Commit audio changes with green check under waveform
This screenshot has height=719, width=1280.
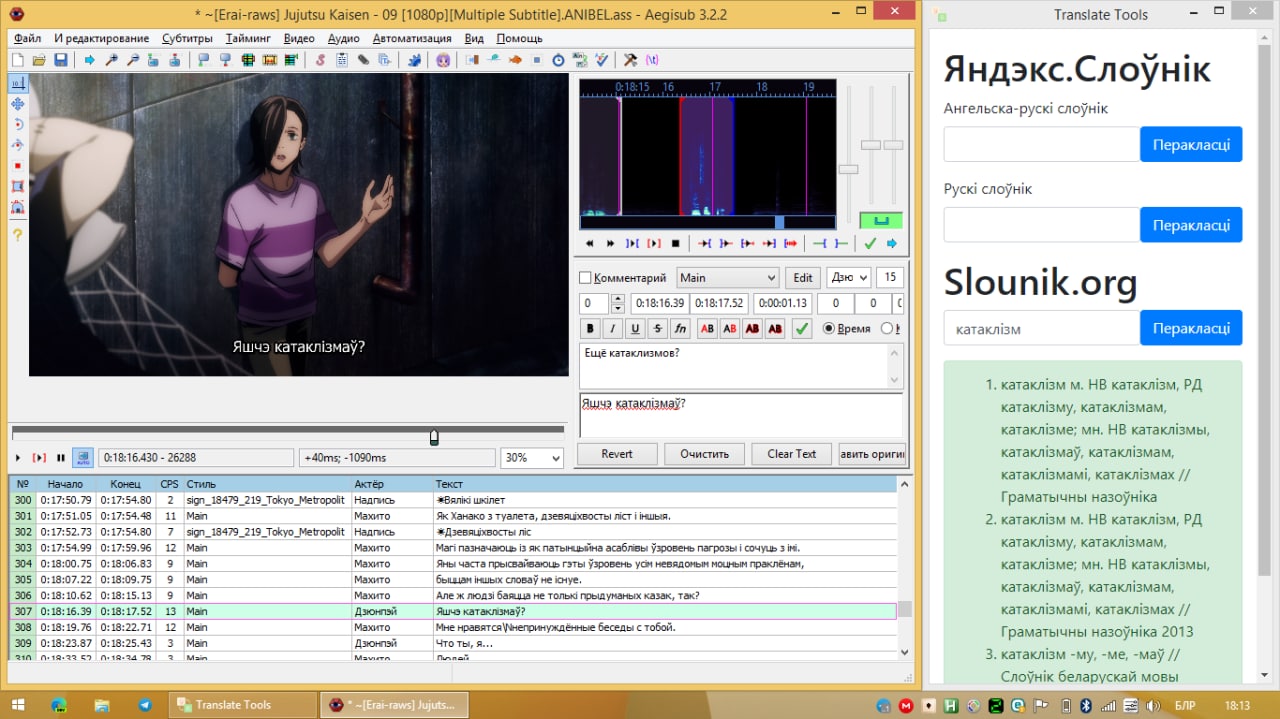[x=870, y=243]
